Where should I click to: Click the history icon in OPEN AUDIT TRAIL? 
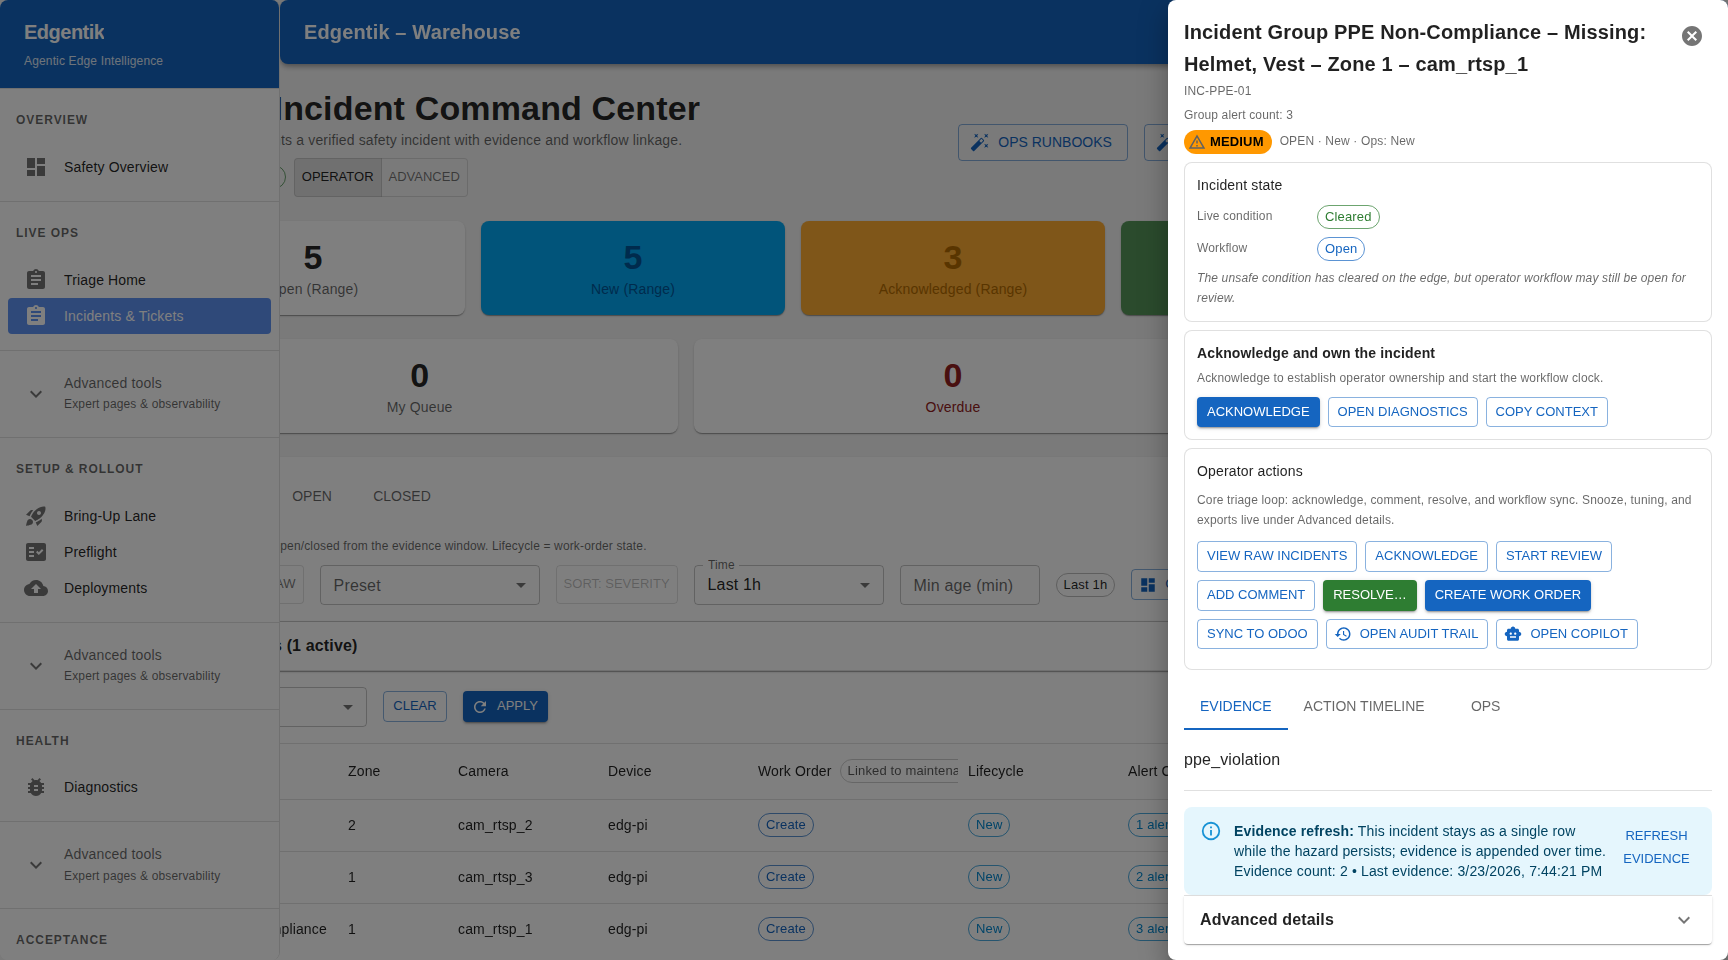point(1343,634)
